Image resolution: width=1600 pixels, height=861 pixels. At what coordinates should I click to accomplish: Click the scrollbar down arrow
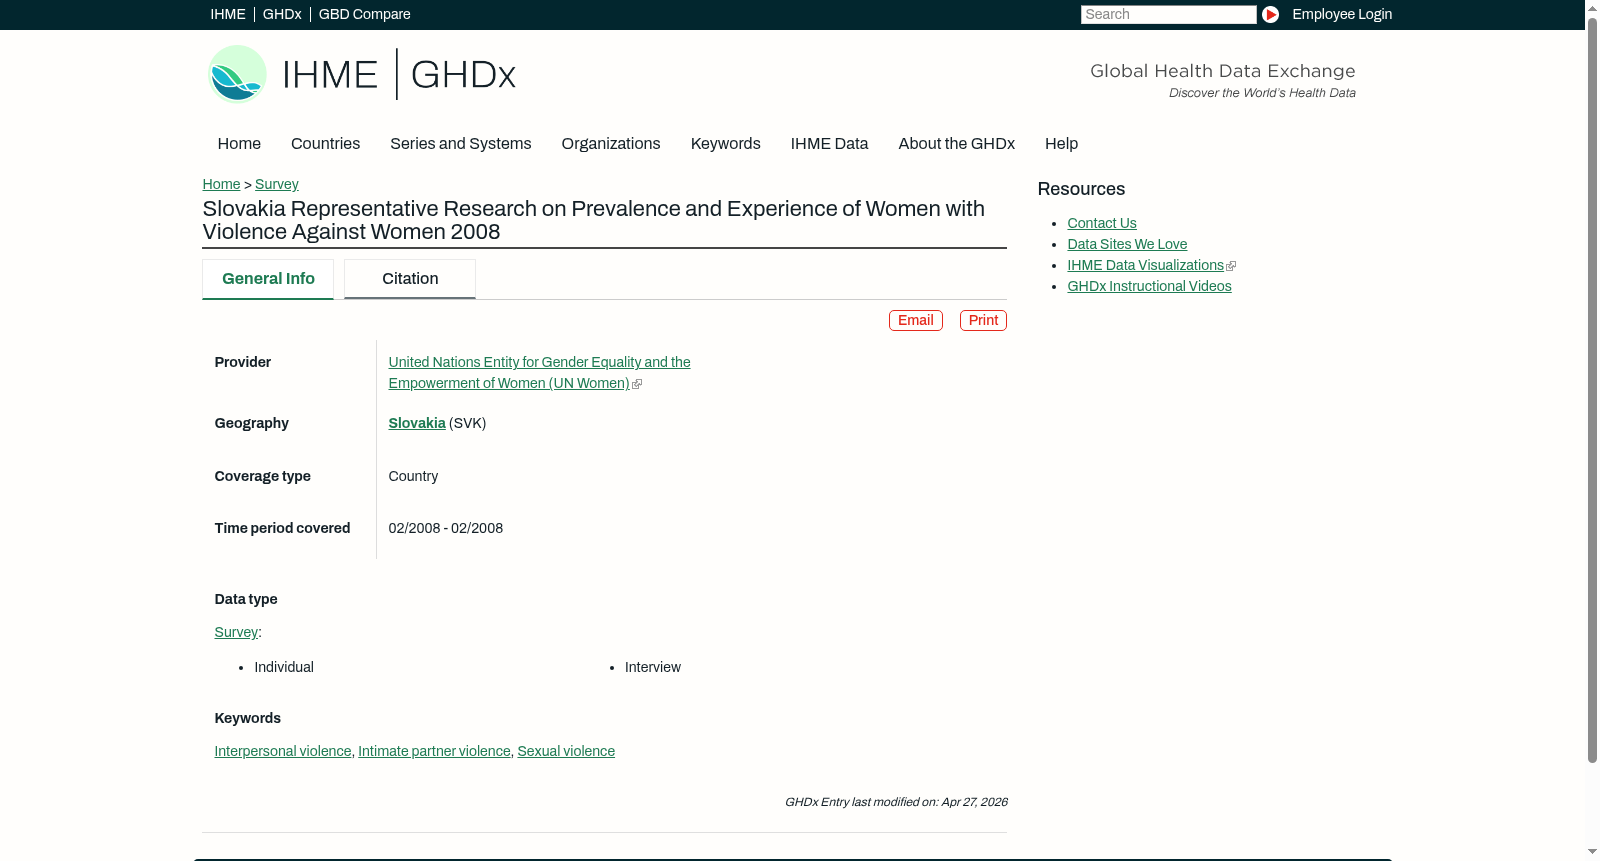tap(1592, 853)
